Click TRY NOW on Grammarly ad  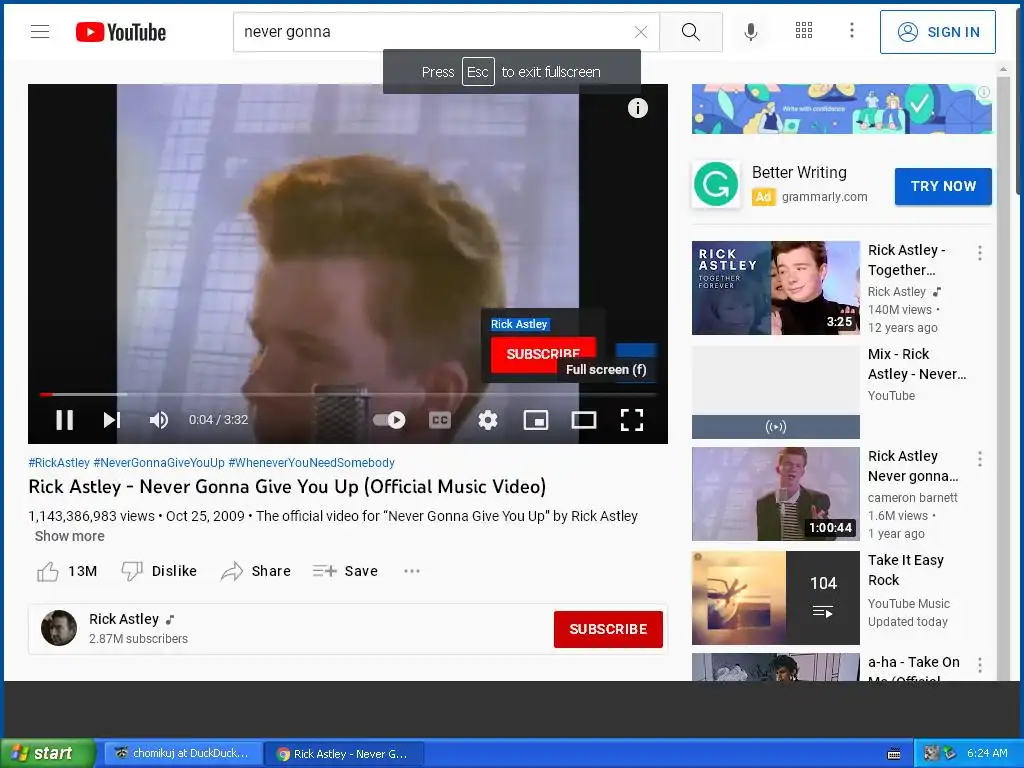pos(943,187)
